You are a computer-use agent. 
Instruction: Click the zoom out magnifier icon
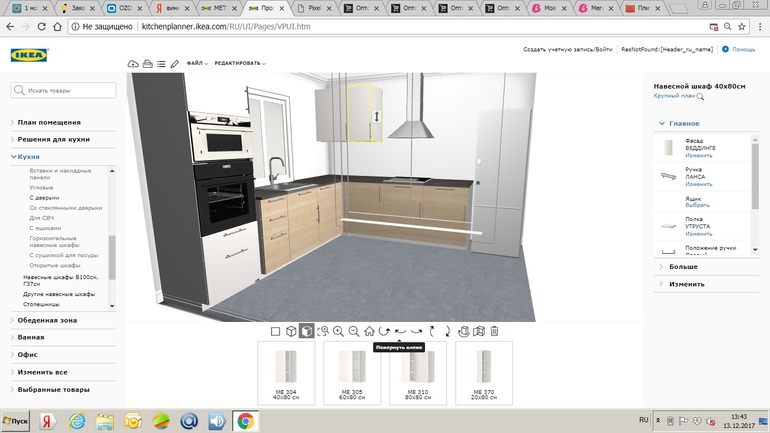(353, 331)
